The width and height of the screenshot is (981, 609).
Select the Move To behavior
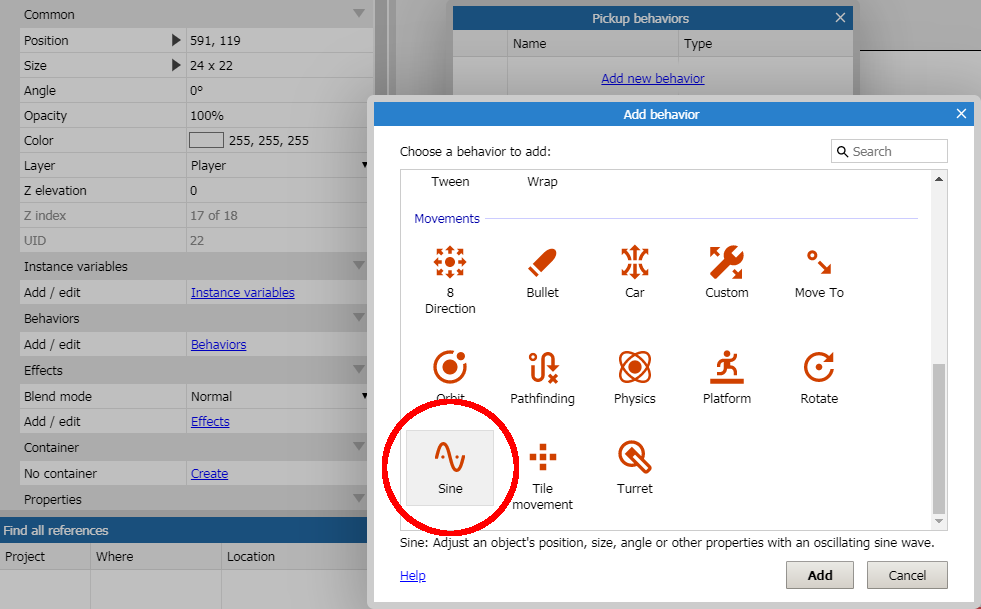click(819, 262)
